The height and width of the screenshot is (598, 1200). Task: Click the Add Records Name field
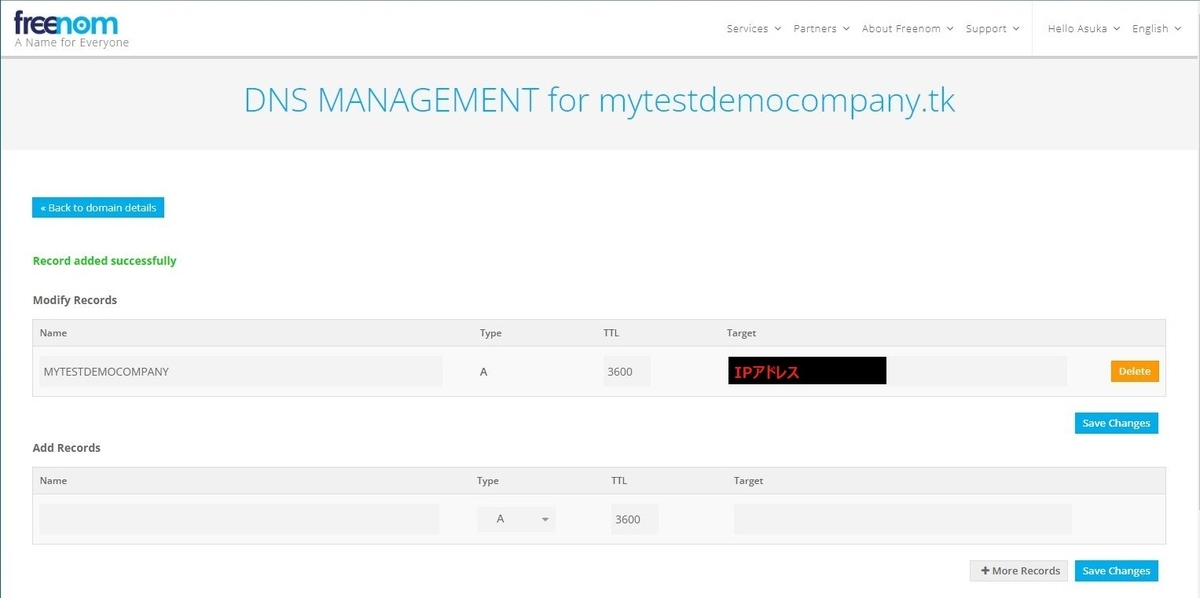239,519
